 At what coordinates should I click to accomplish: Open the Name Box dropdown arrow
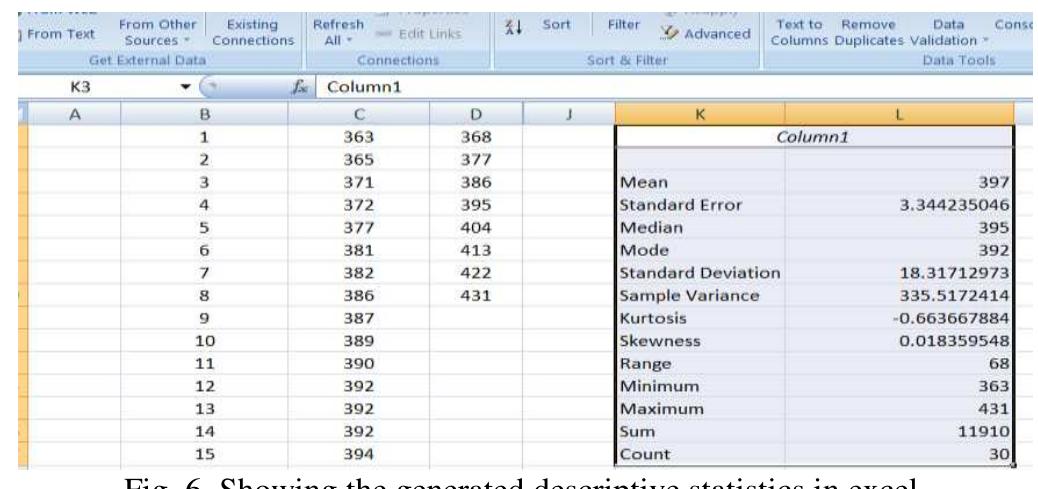186,87
